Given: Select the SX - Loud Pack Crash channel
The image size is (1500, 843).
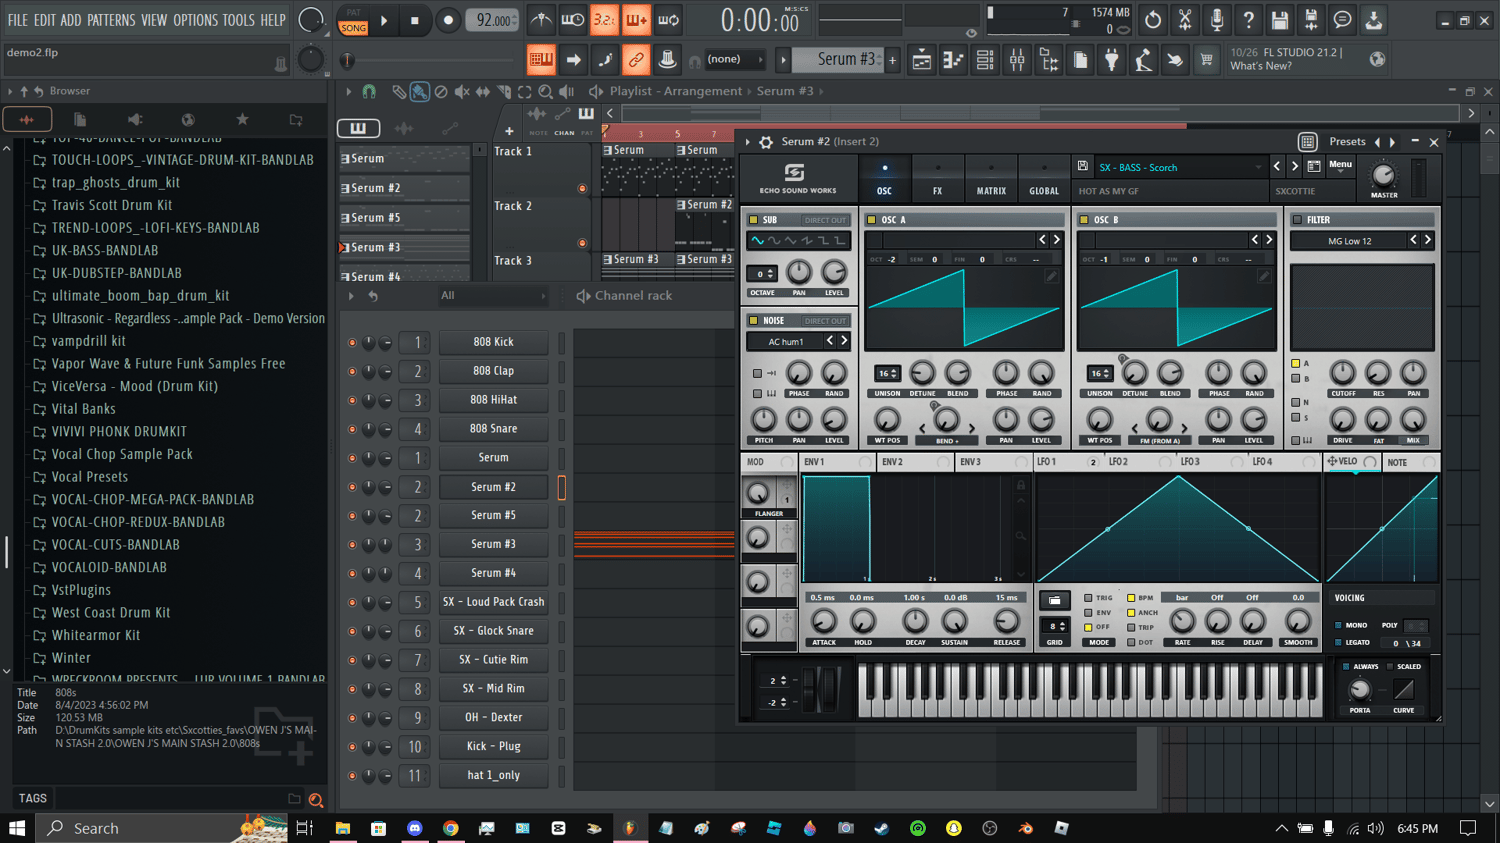Looking at the screenshot, I should coord(493,602).
